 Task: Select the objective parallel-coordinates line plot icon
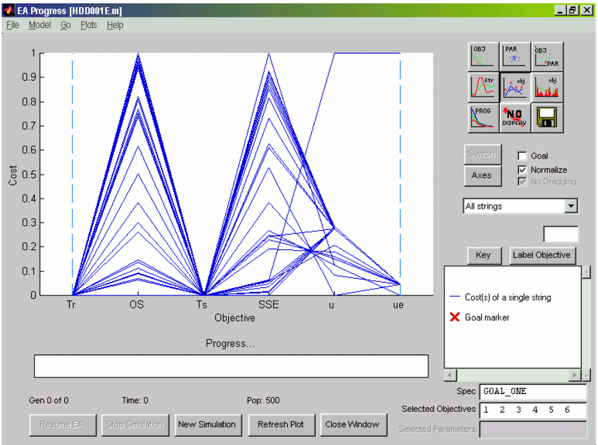click(515, 87)
